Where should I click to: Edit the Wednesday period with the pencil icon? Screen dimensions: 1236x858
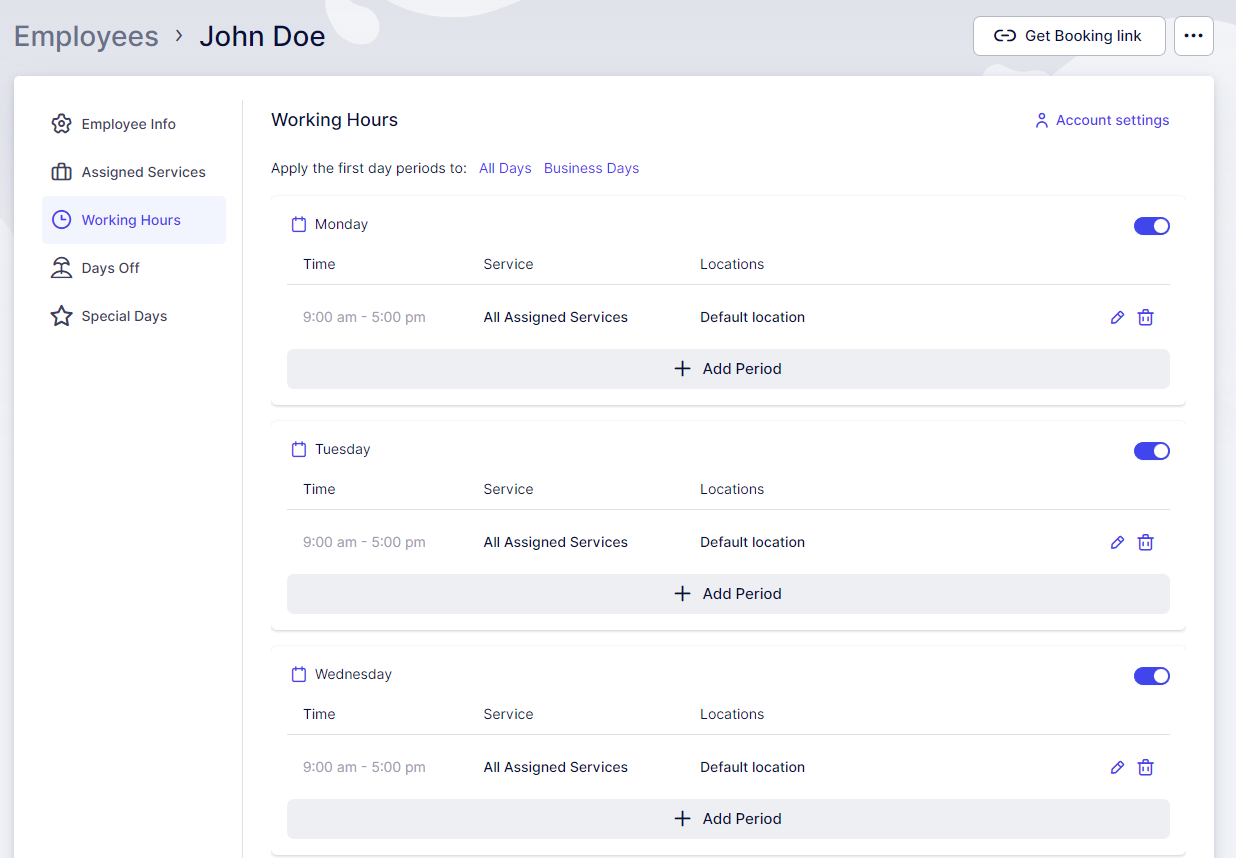(1118, 767)
